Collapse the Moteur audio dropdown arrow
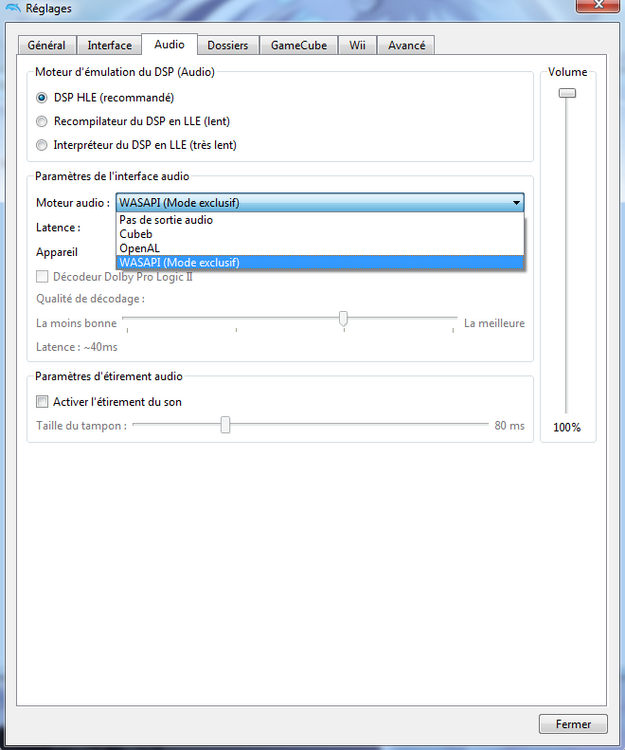The width and height of the screenshot is (625, 750). pyautogui.click(x=516, y=203)
